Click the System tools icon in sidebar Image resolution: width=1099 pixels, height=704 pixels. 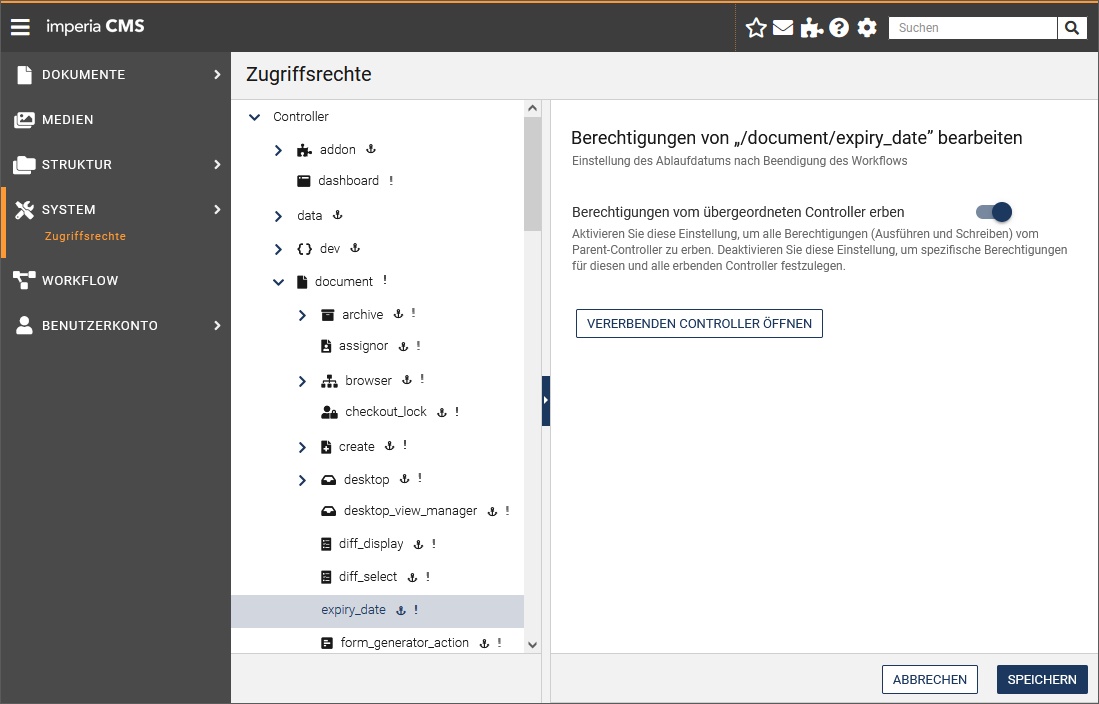click(25, 210)
